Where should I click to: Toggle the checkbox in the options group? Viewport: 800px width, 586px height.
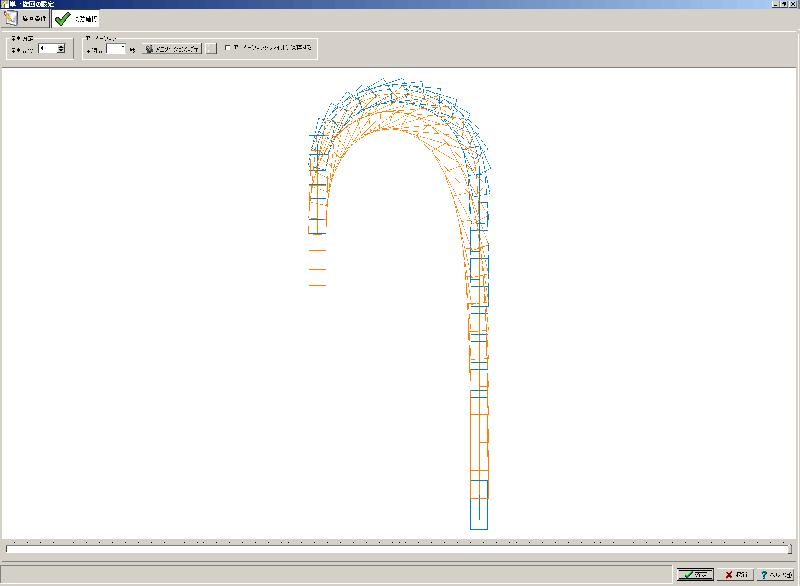(x=228, y=47)
